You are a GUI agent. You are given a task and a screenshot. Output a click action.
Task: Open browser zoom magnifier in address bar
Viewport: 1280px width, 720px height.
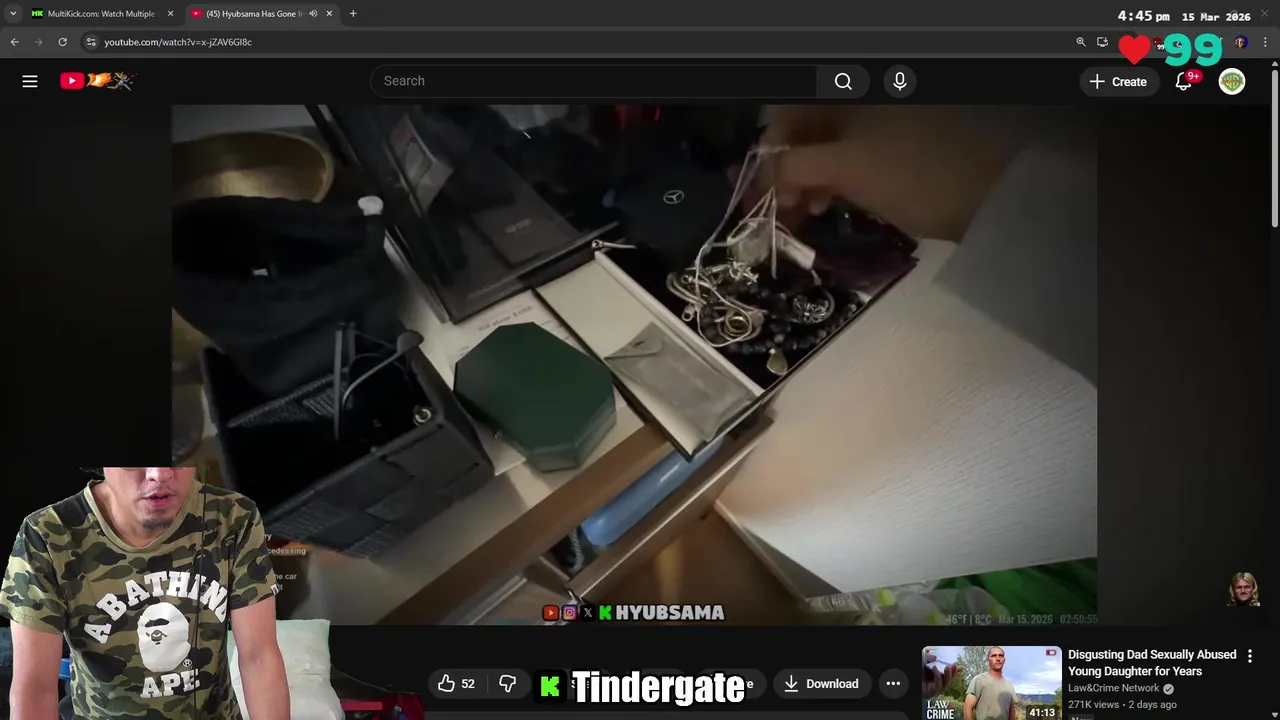coord(1081,42)
